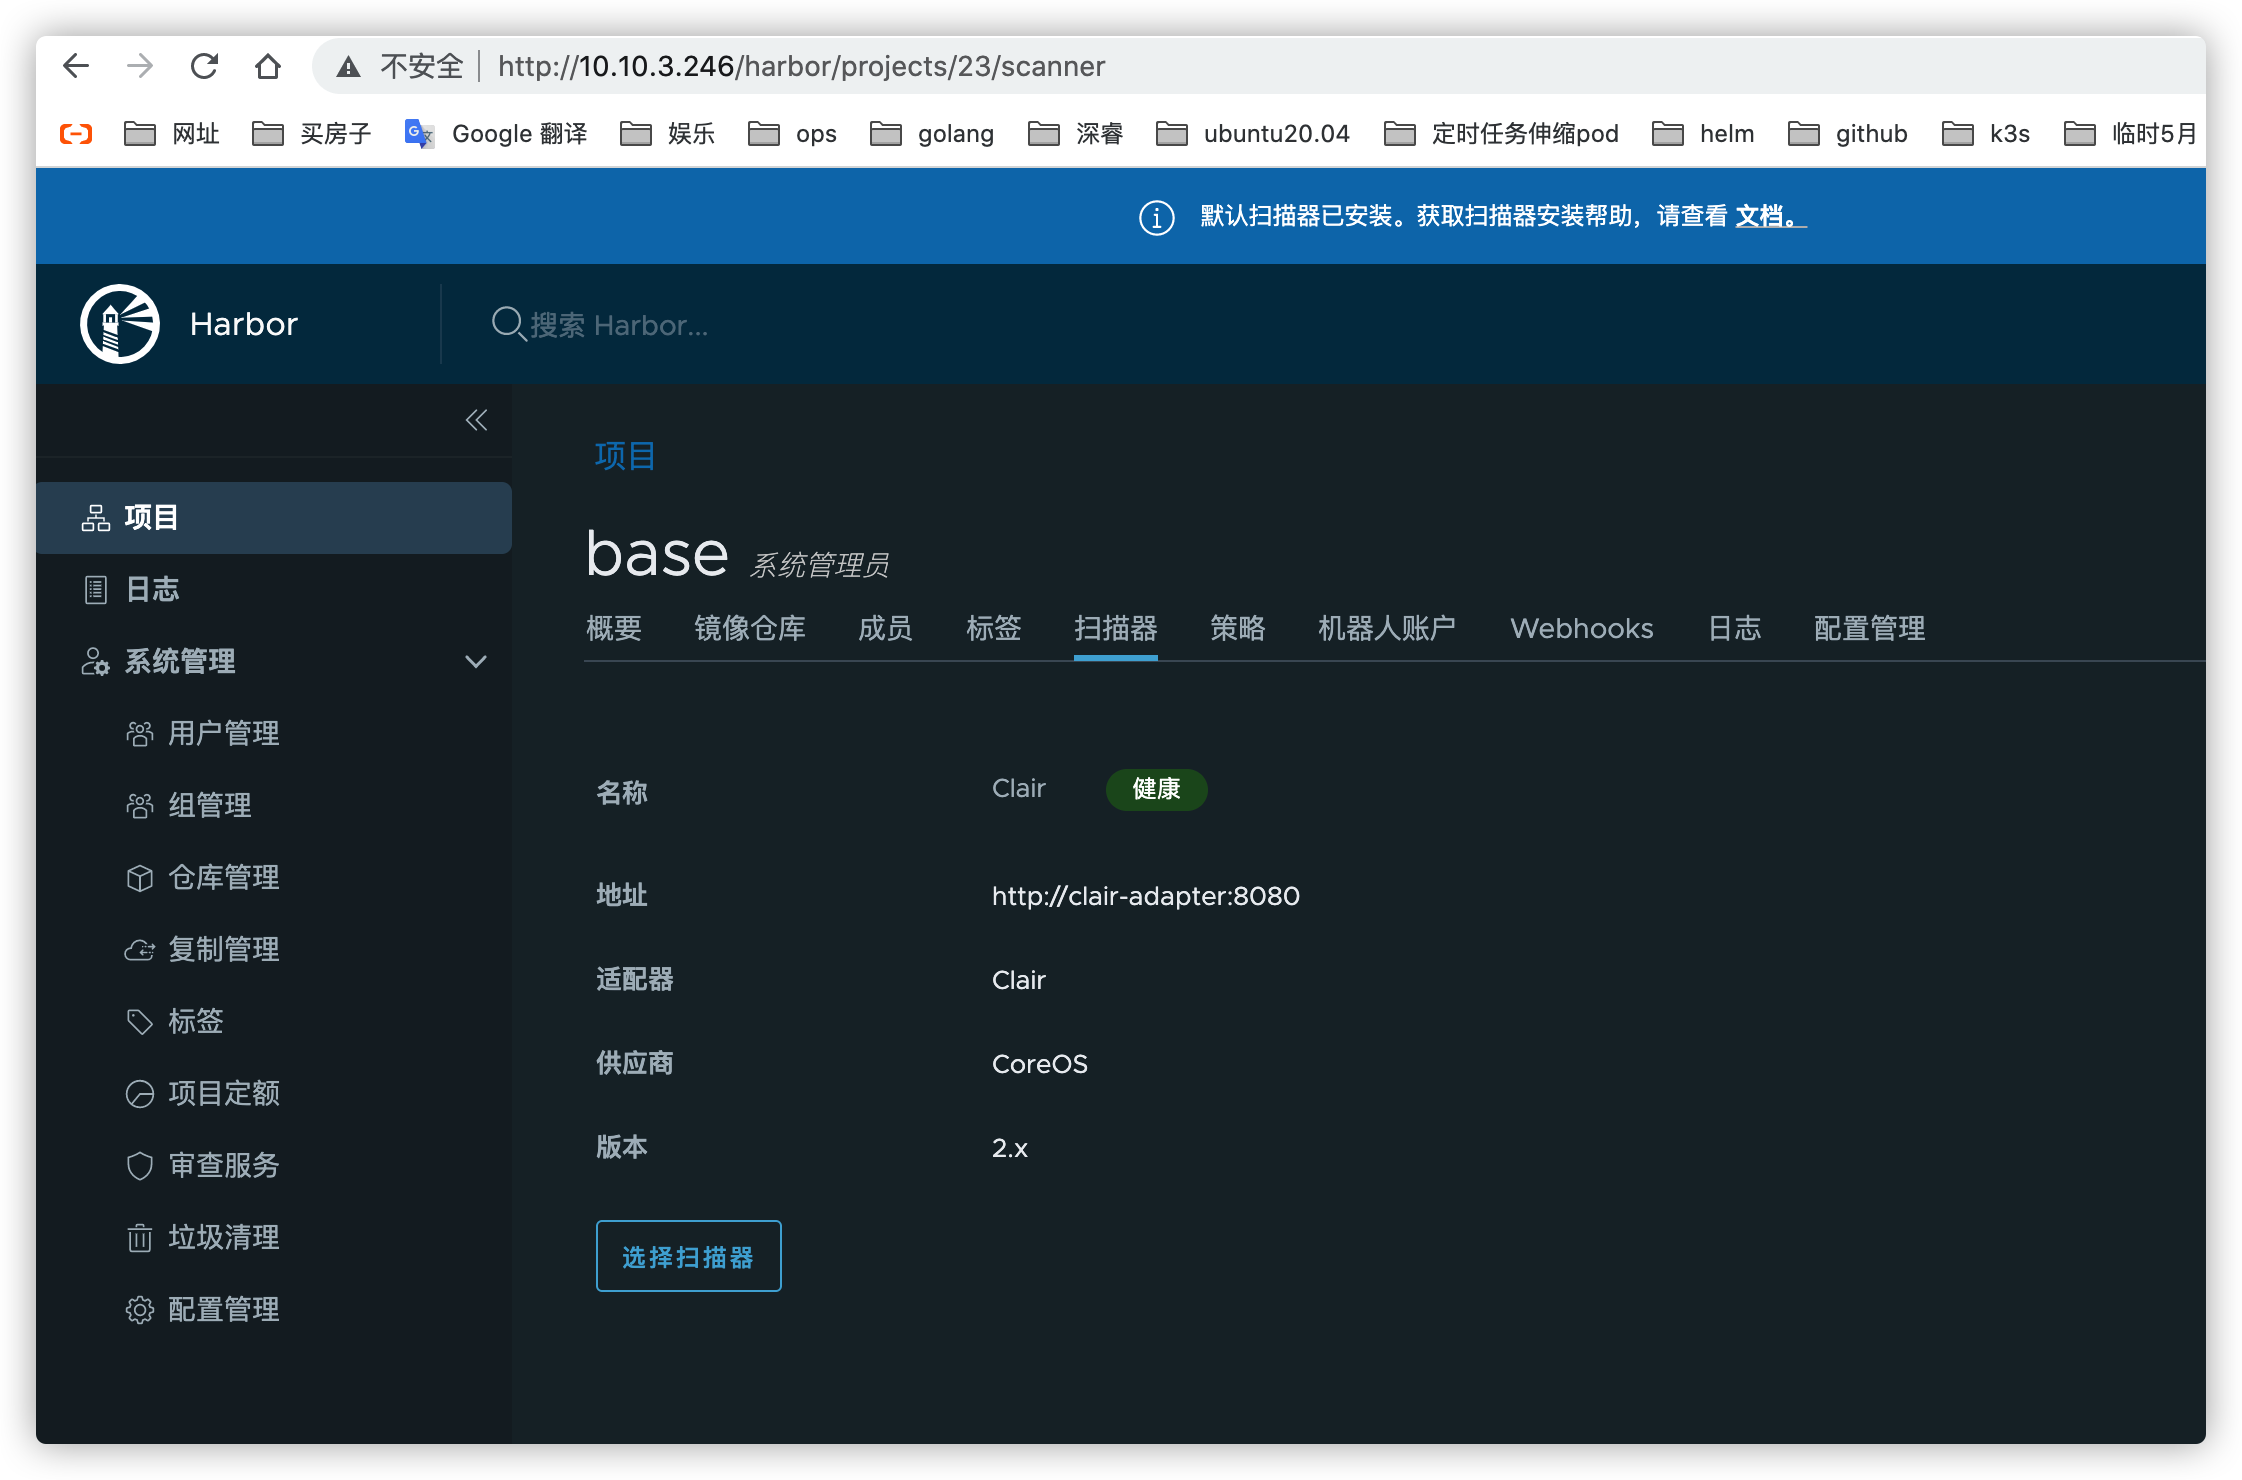This screenshot has height=1480, width=2242.
Task: Click the 搜索 Harbor search field
Action: coord(620,325)
